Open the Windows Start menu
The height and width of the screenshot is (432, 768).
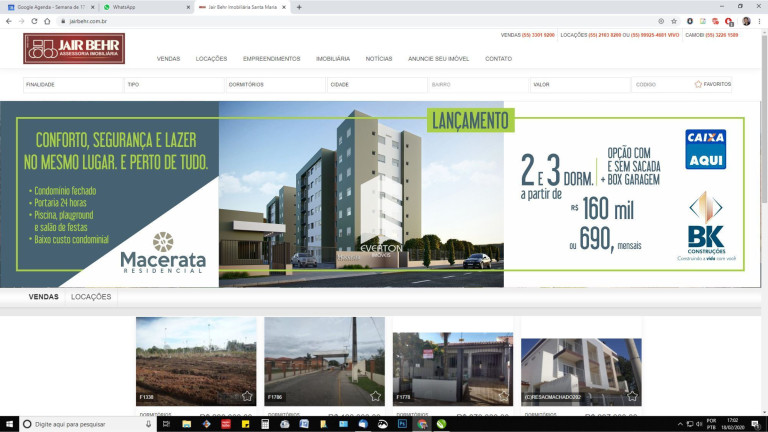coord(9,424)
